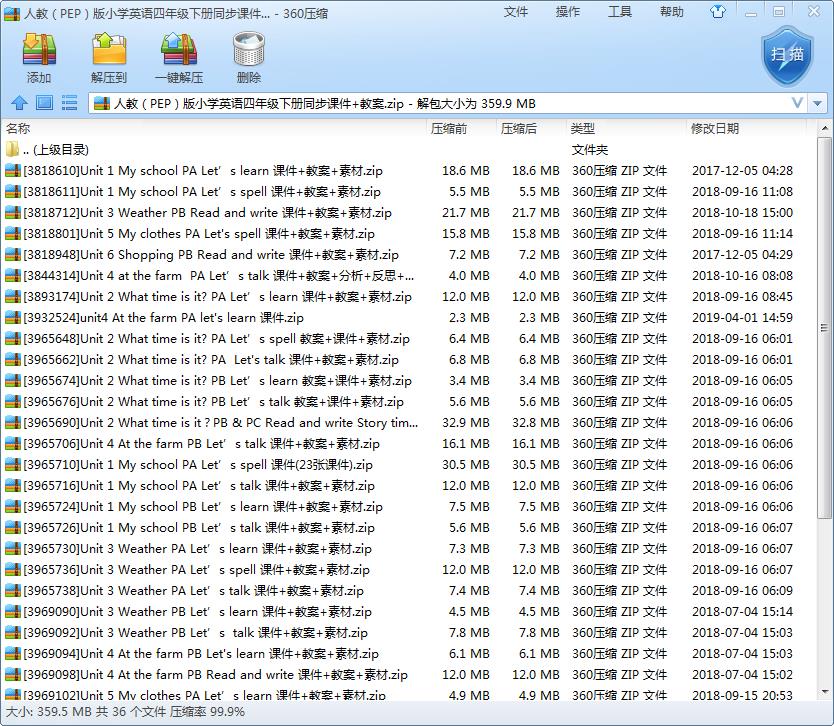Click the vertical scrollbar down arrow

coord(824,692)
